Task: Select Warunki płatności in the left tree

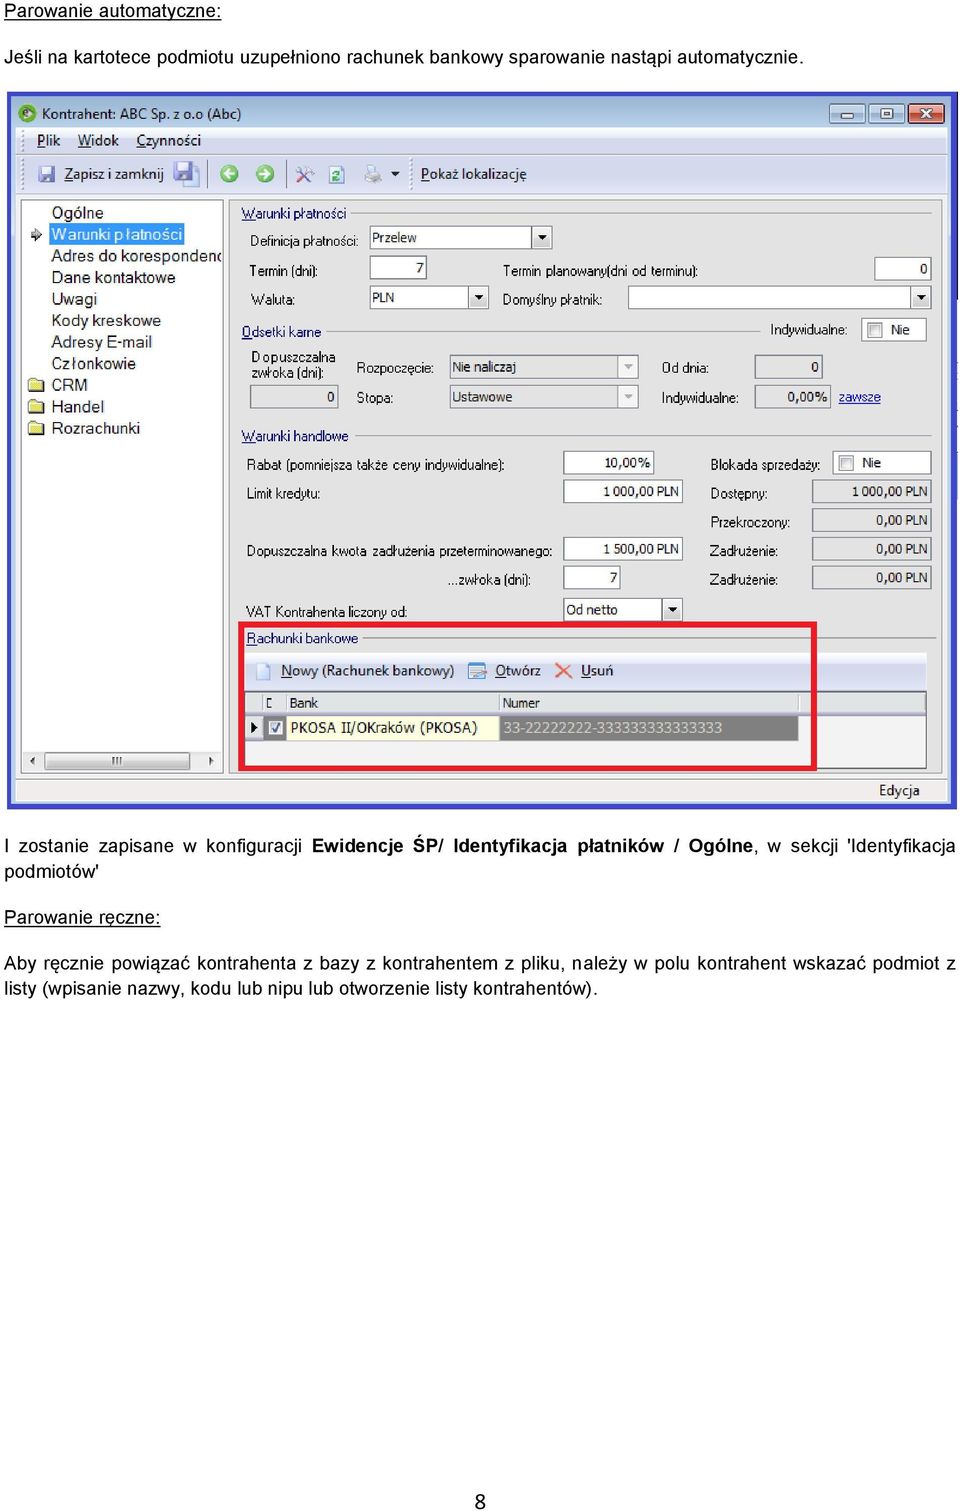Action: pos(117,234)
